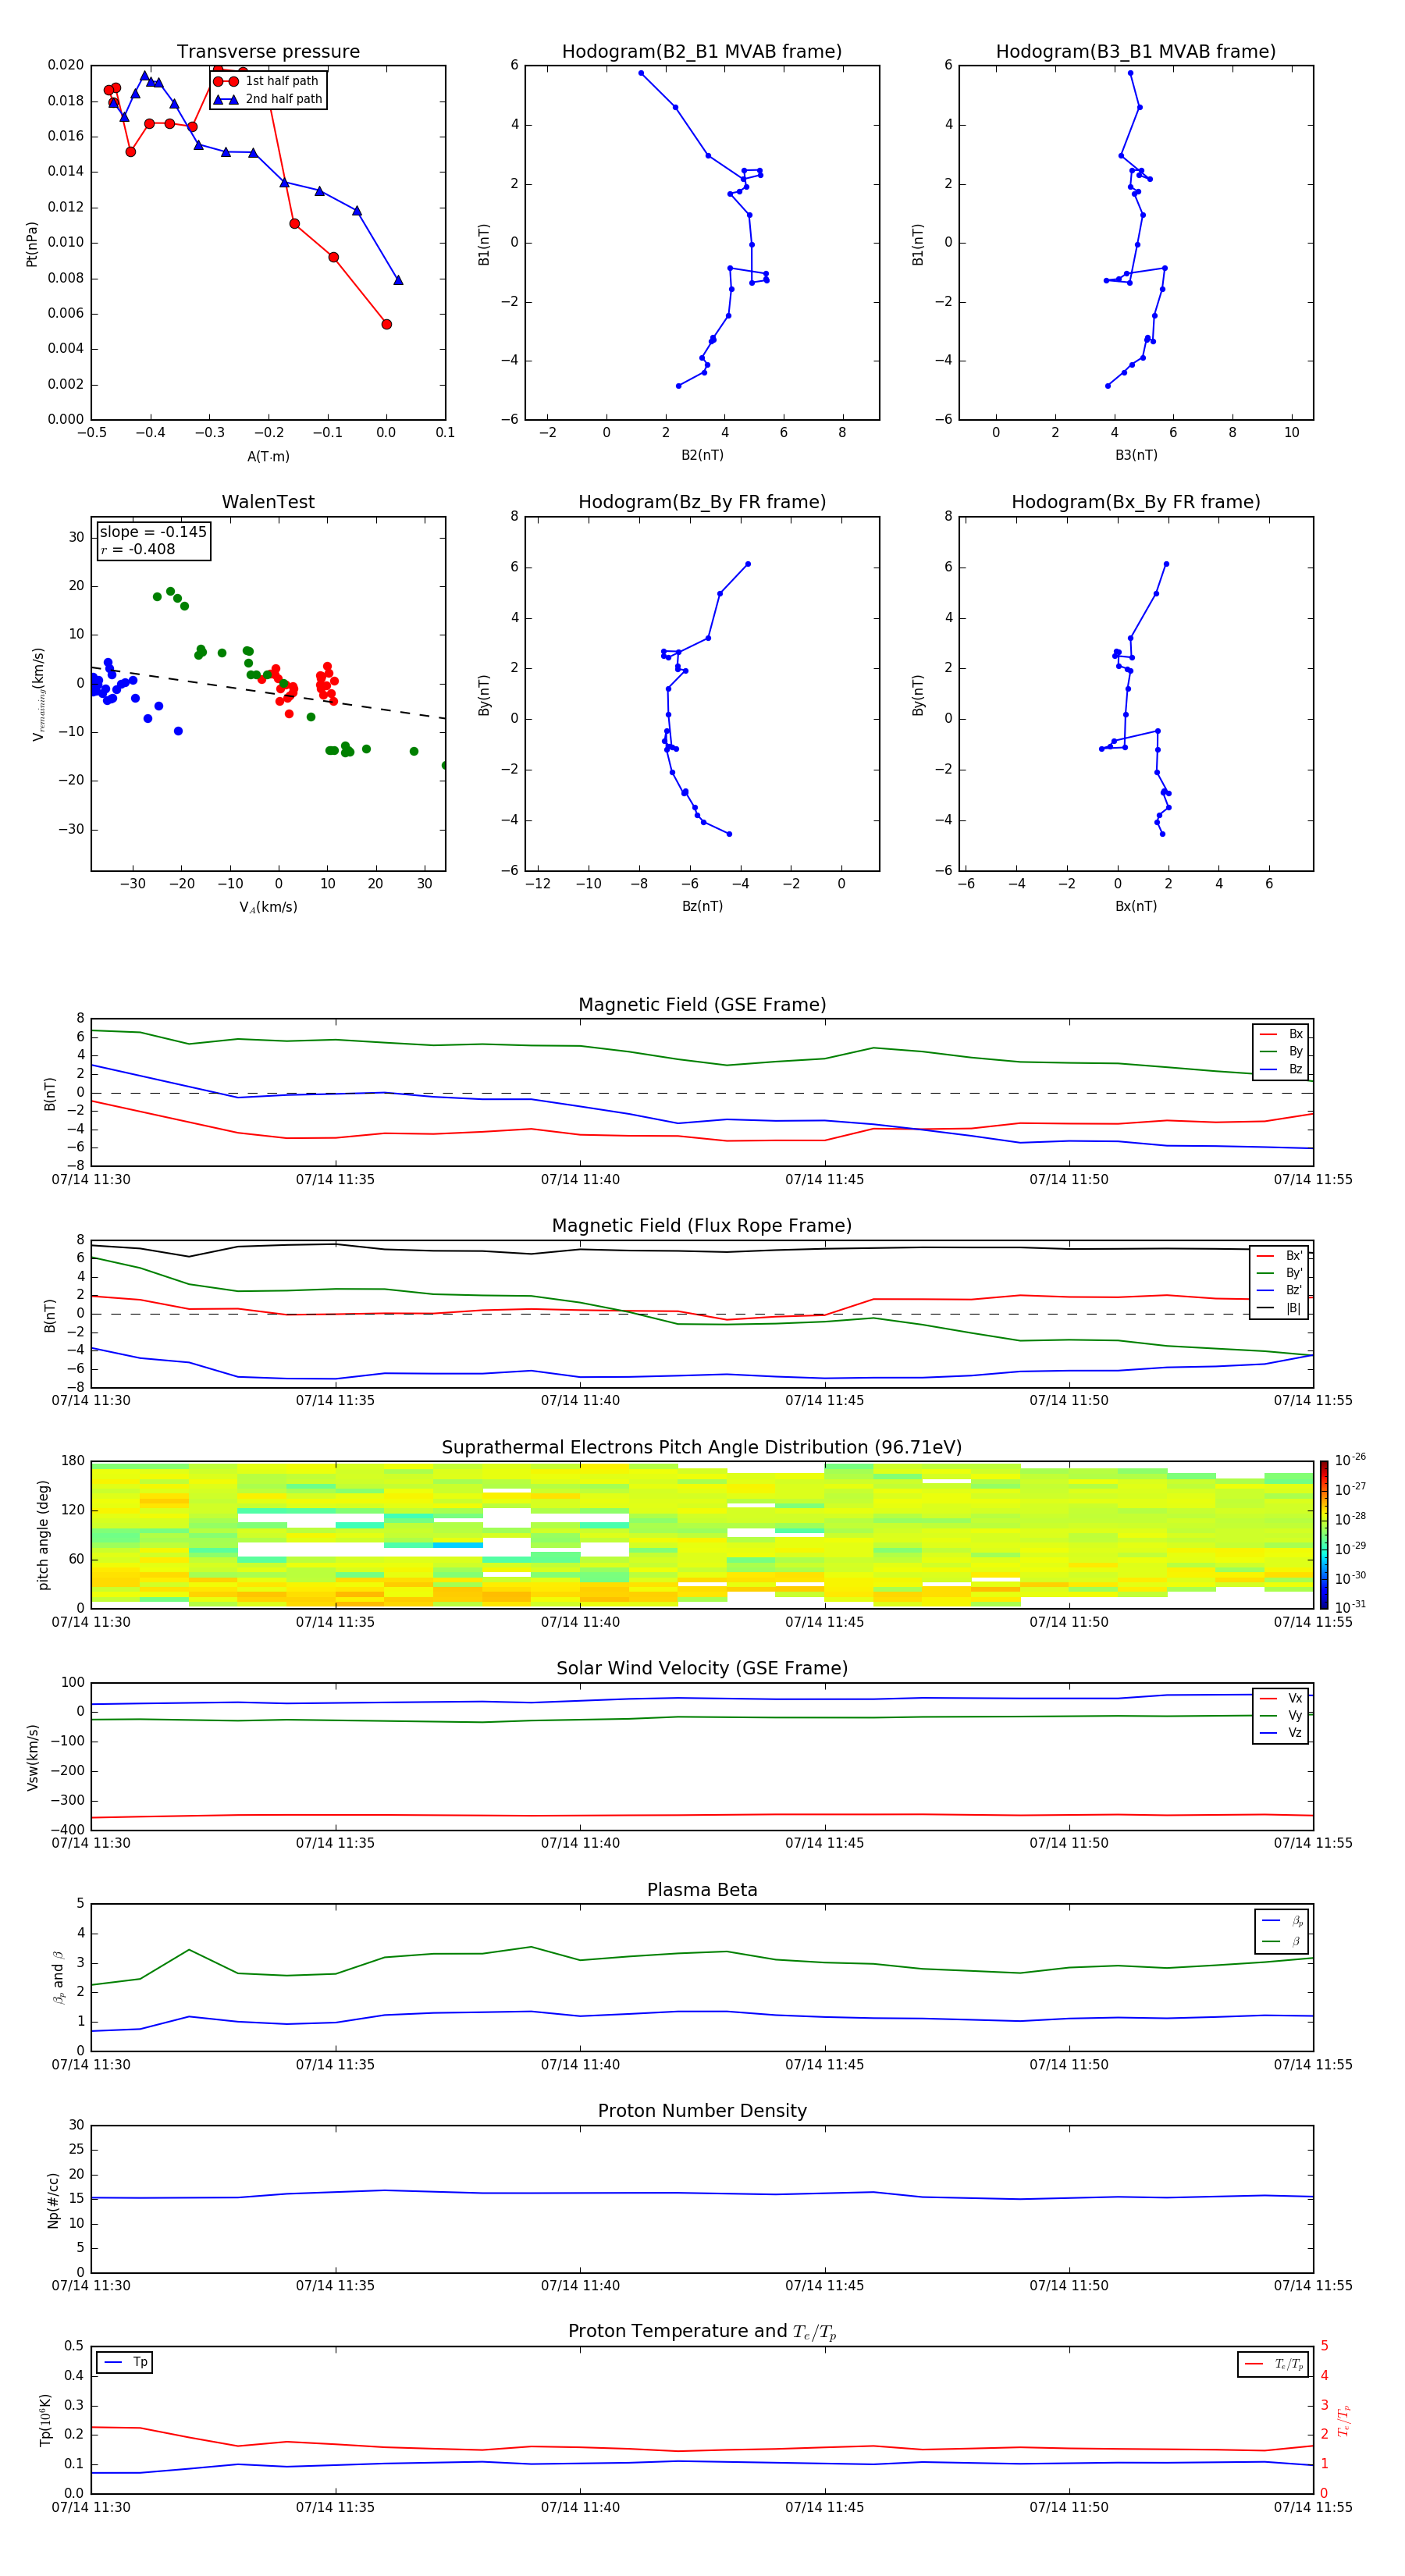
Task: Select the "1st half path" legend entry
Action: point(266,81)
